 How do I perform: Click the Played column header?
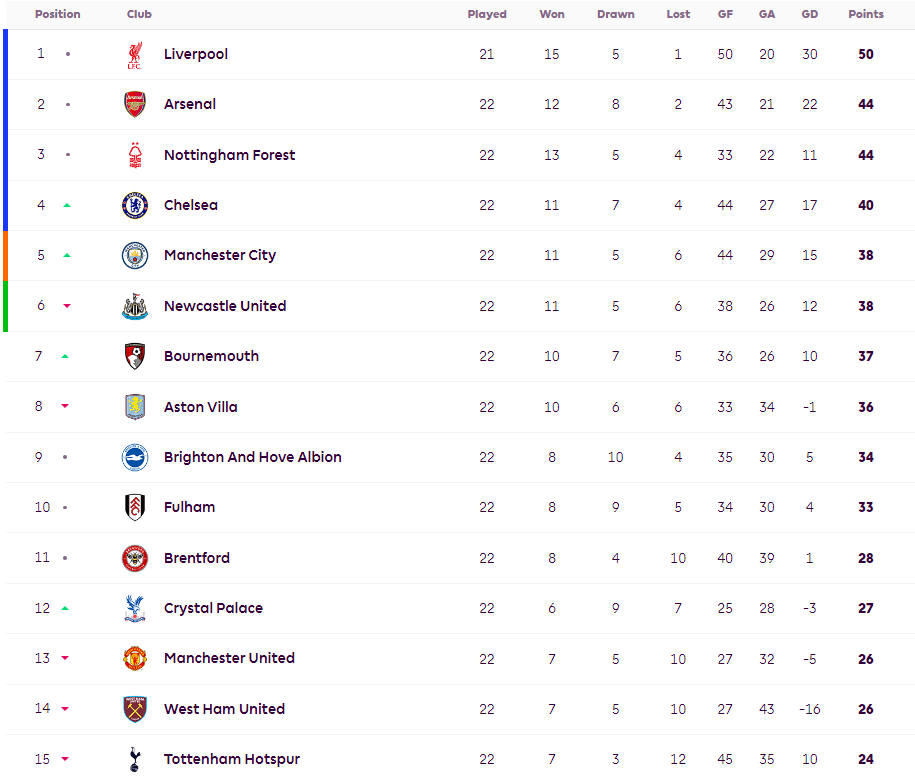pos(487,14)
